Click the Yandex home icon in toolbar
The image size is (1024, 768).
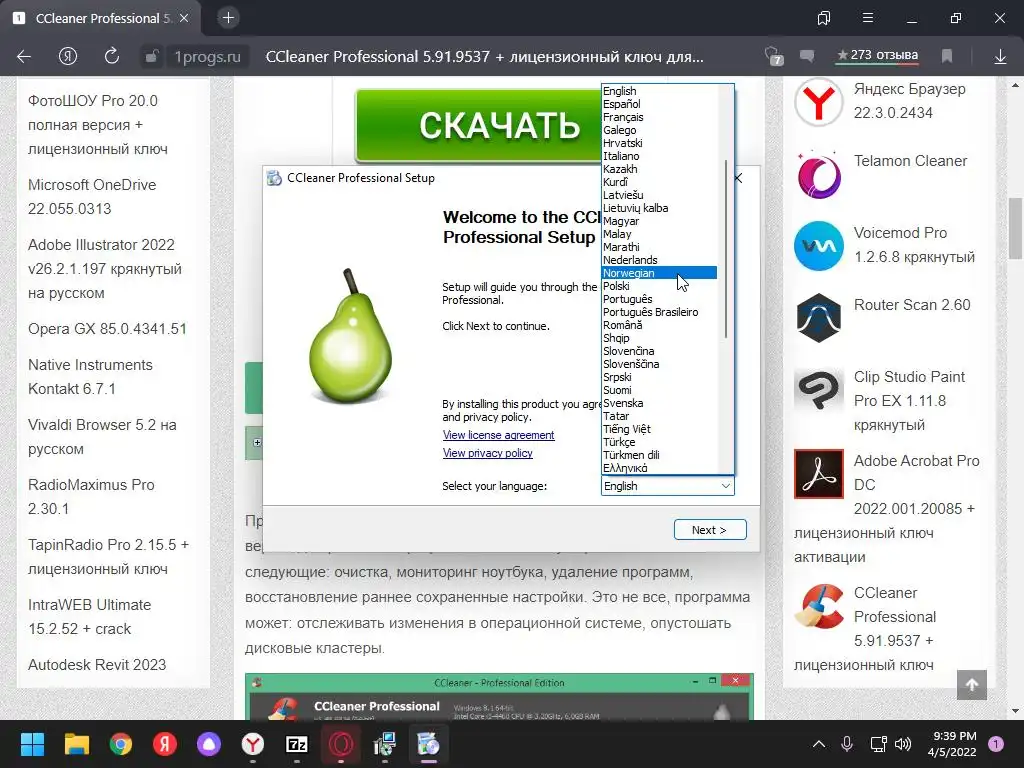[x=68, y=57]
